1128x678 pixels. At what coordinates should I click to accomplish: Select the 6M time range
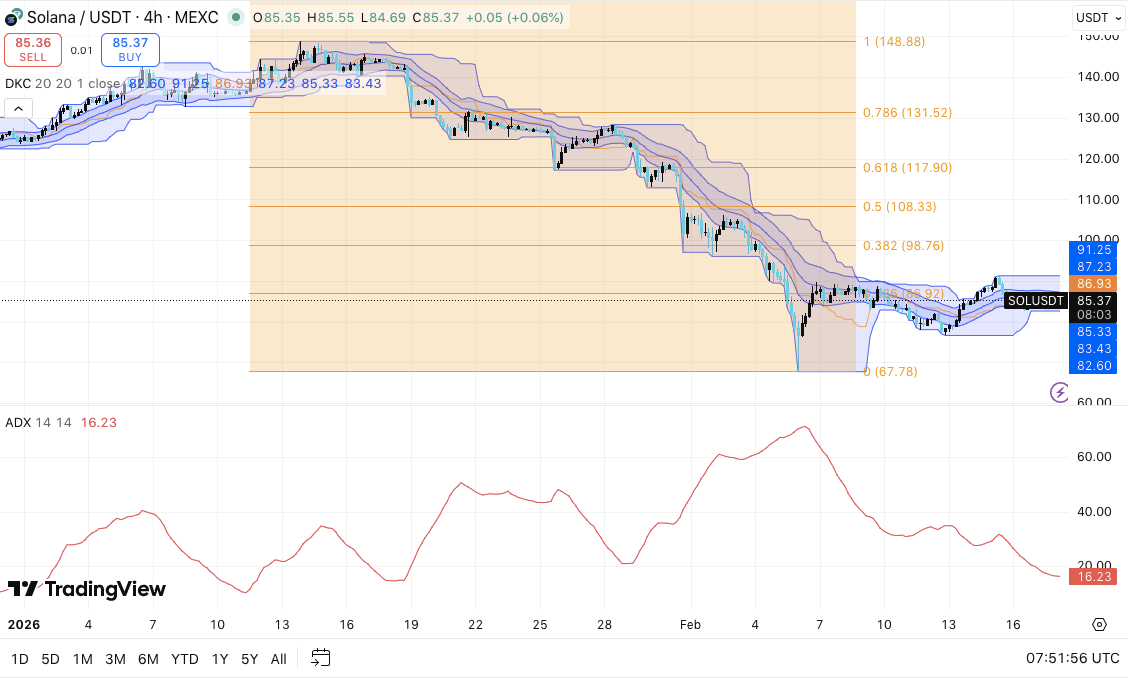click(148, 659)
